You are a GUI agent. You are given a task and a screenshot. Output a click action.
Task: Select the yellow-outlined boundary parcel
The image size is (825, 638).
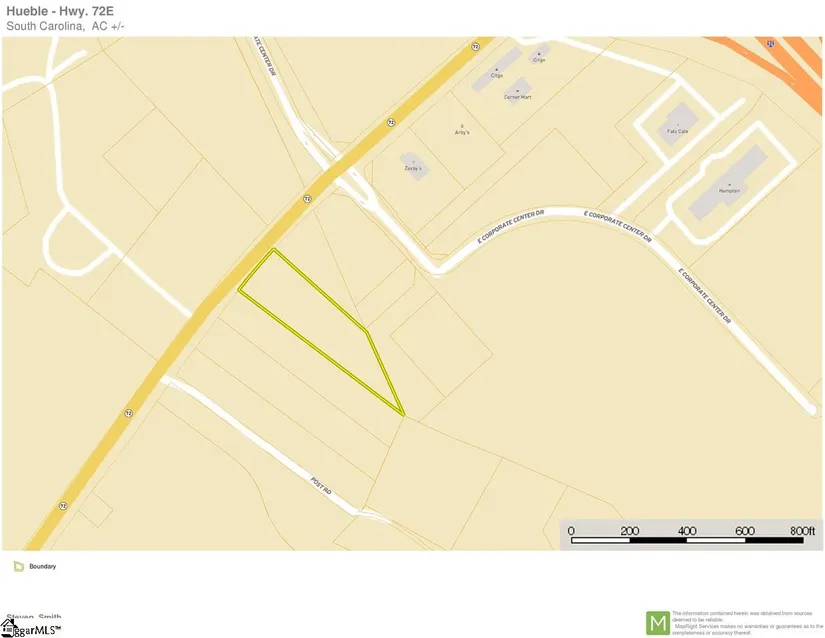coord(321,321)
